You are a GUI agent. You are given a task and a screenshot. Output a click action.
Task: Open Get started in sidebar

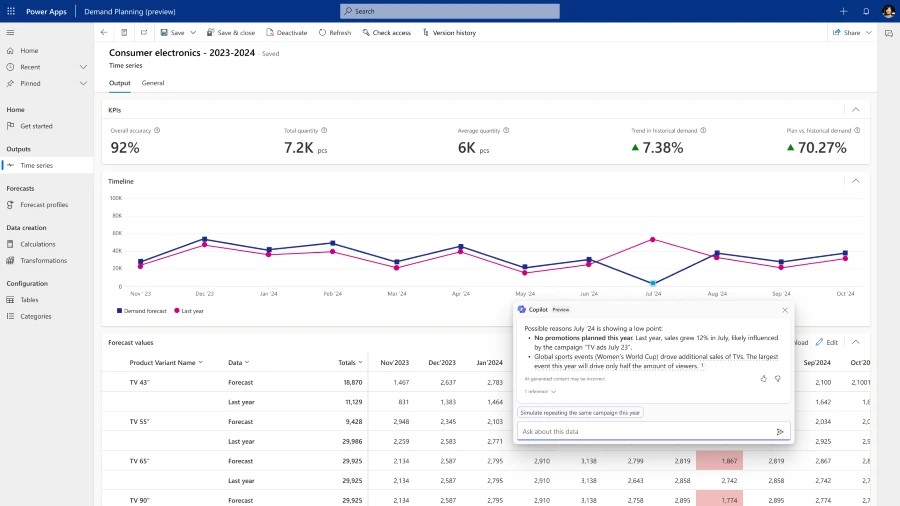36,126
